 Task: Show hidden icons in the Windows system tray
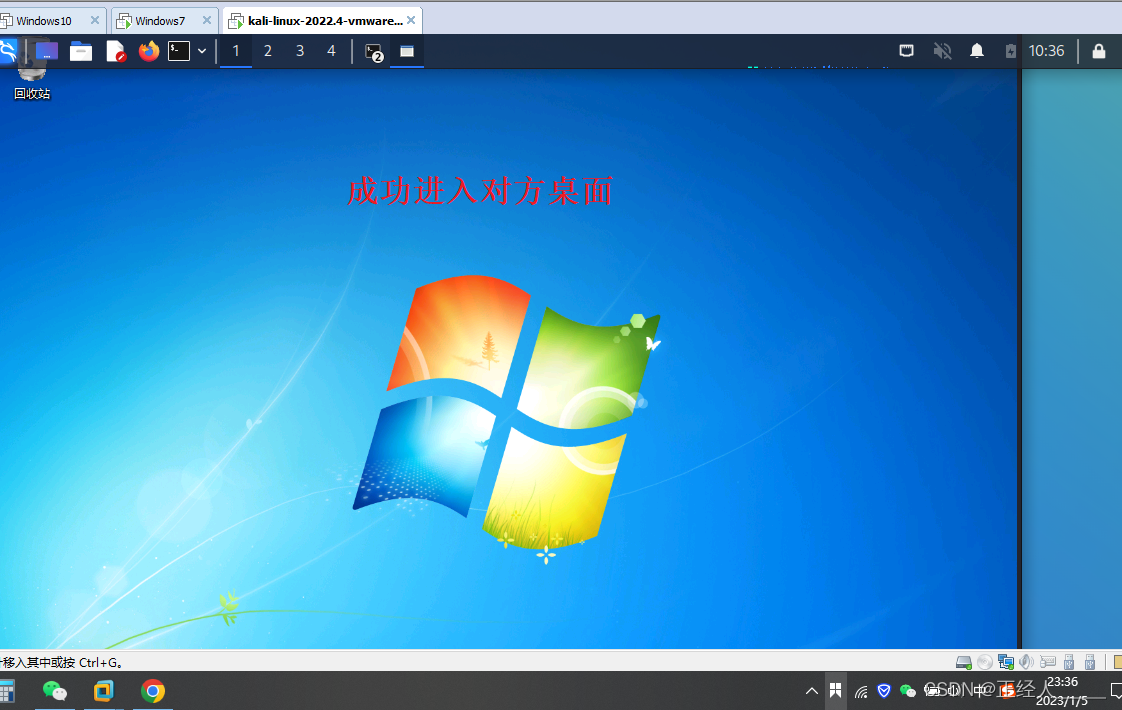point(812,690)
